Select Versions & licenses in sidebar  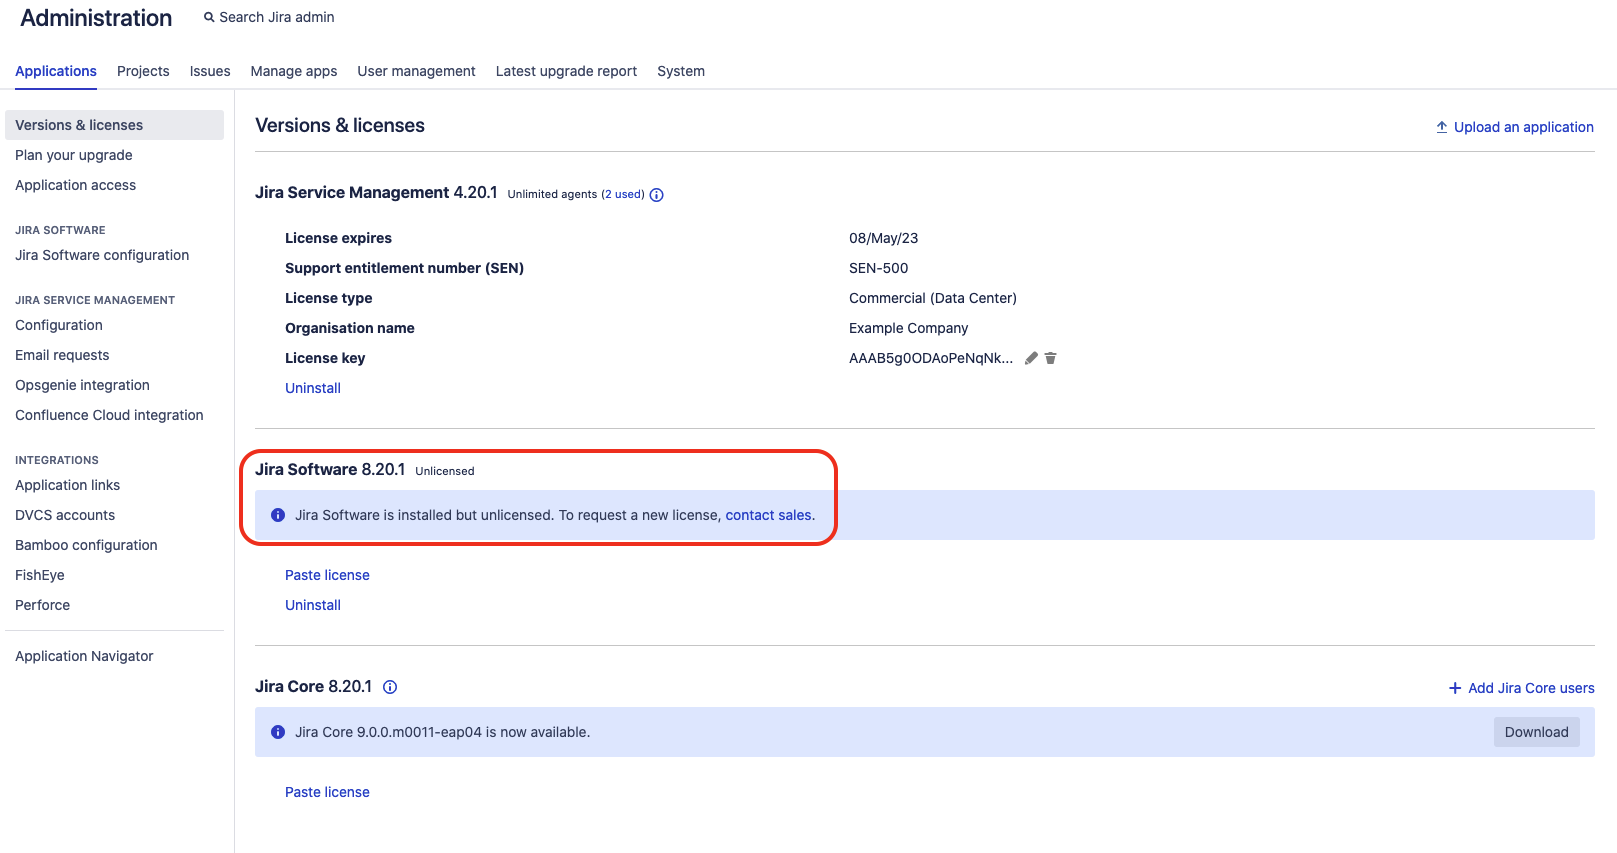coord(114,125)
